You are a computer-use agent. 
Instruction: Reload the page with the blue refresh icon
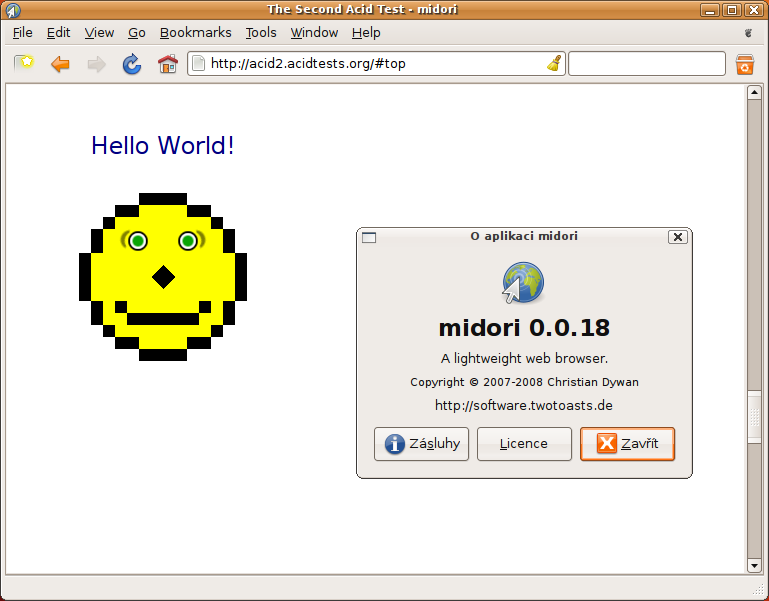click(131, 64)
